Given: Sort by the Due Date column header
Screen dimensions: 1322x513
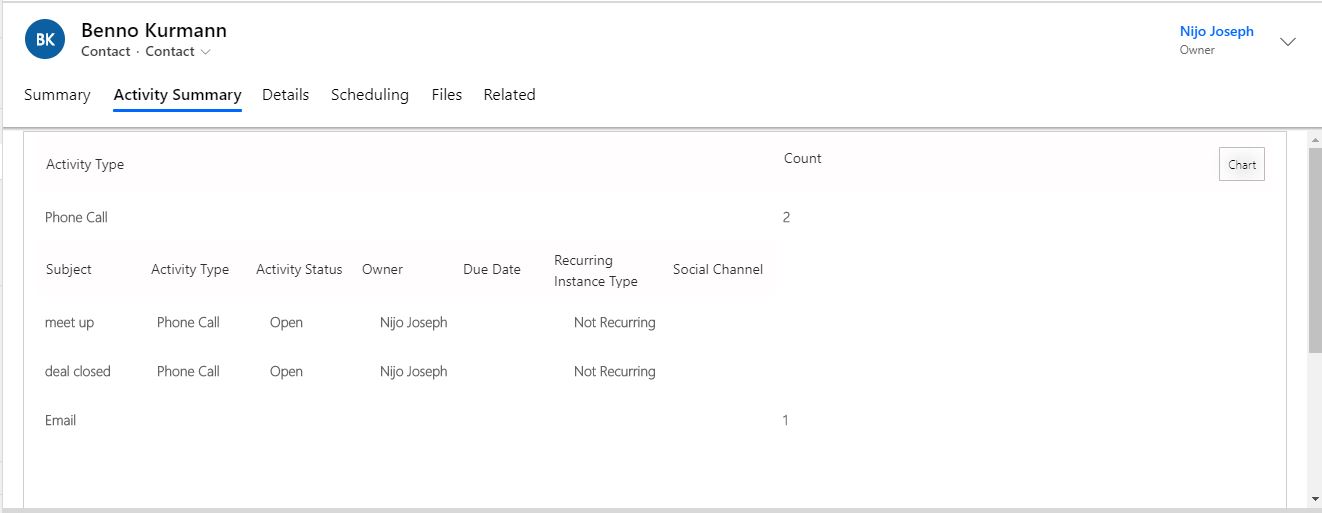Looking at the screenshot, I should point(491,269).
